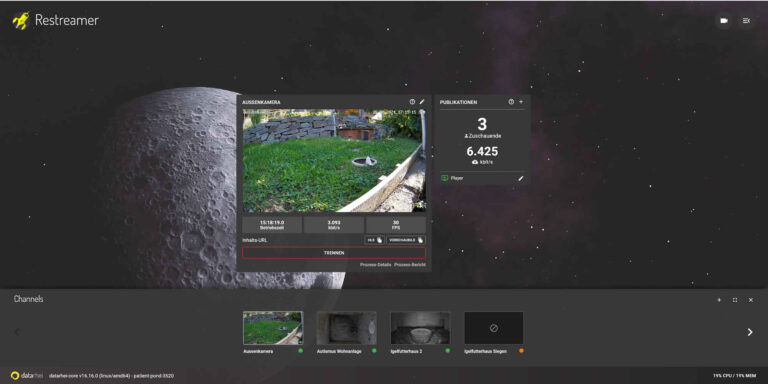Click the Inhalts-URL label
The height and width of the screenshot is (384, 768).
point(255,240)
